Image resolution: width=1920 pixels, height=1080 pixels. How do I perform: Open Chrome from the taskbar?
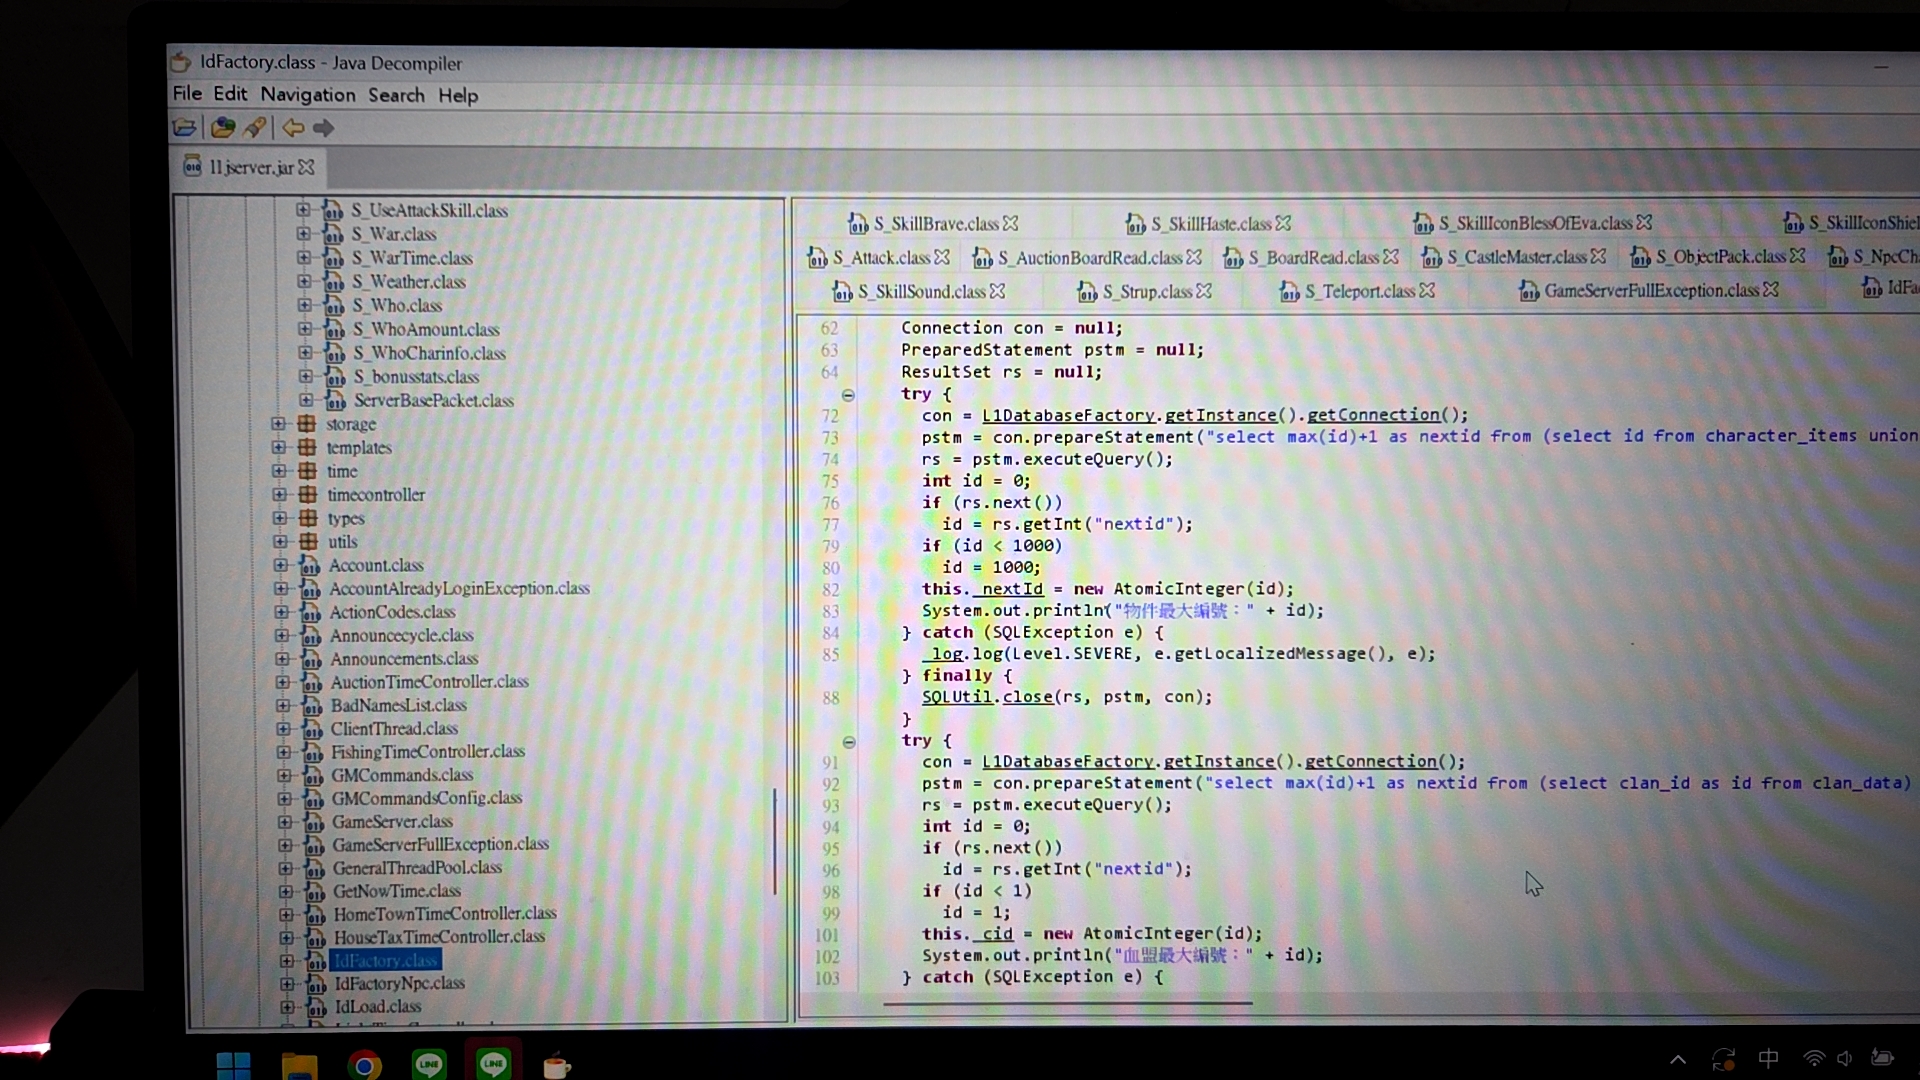click(x=364, y=1066)
